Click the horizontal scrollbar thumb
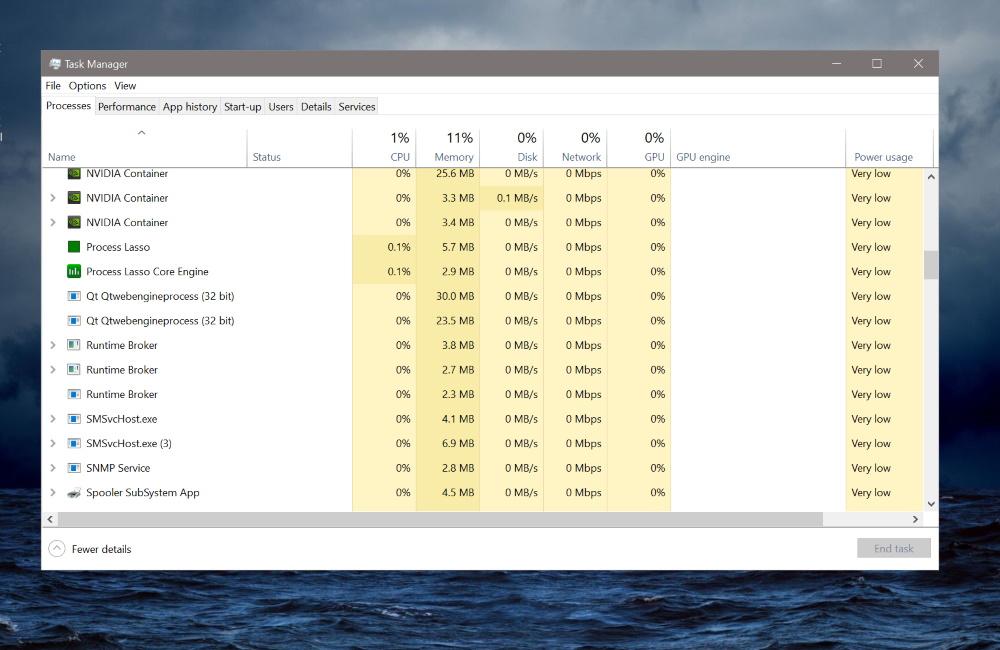Image resolution: width=1000 pixels, height=650 pixels. click(440, 519)
